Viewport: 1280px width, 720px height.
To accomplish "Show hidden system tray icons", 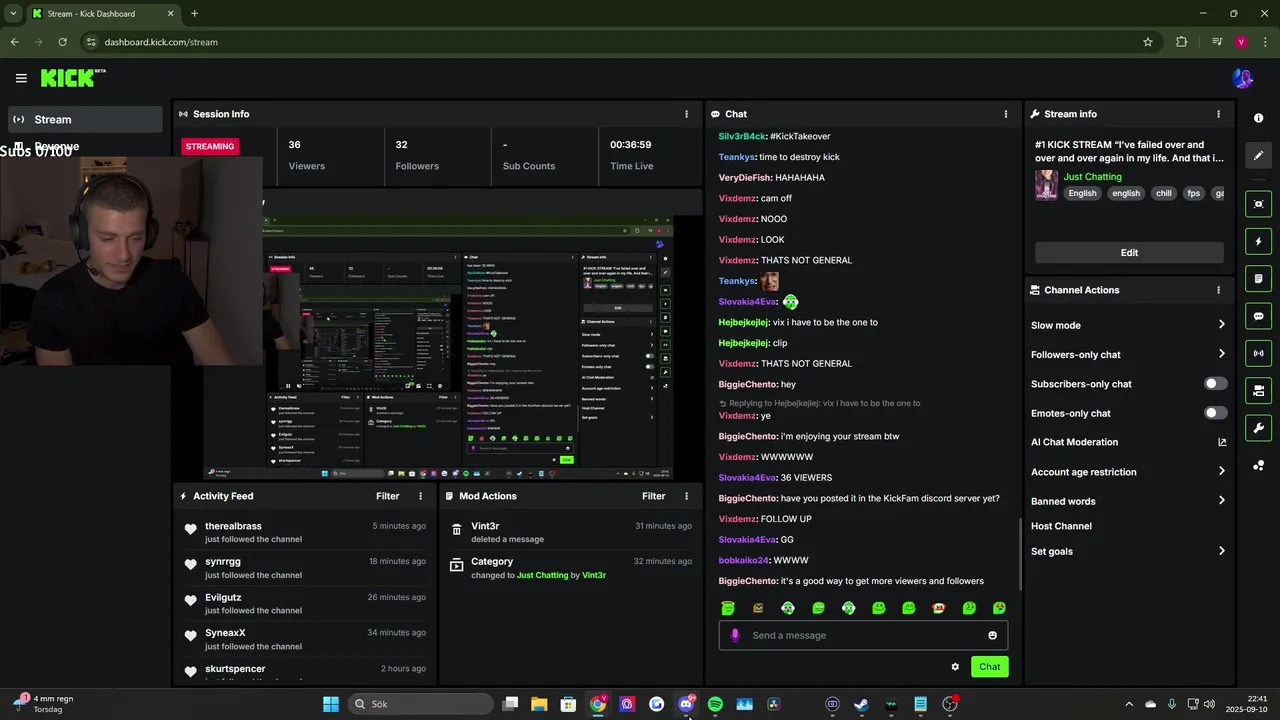I will [1129, 704].
